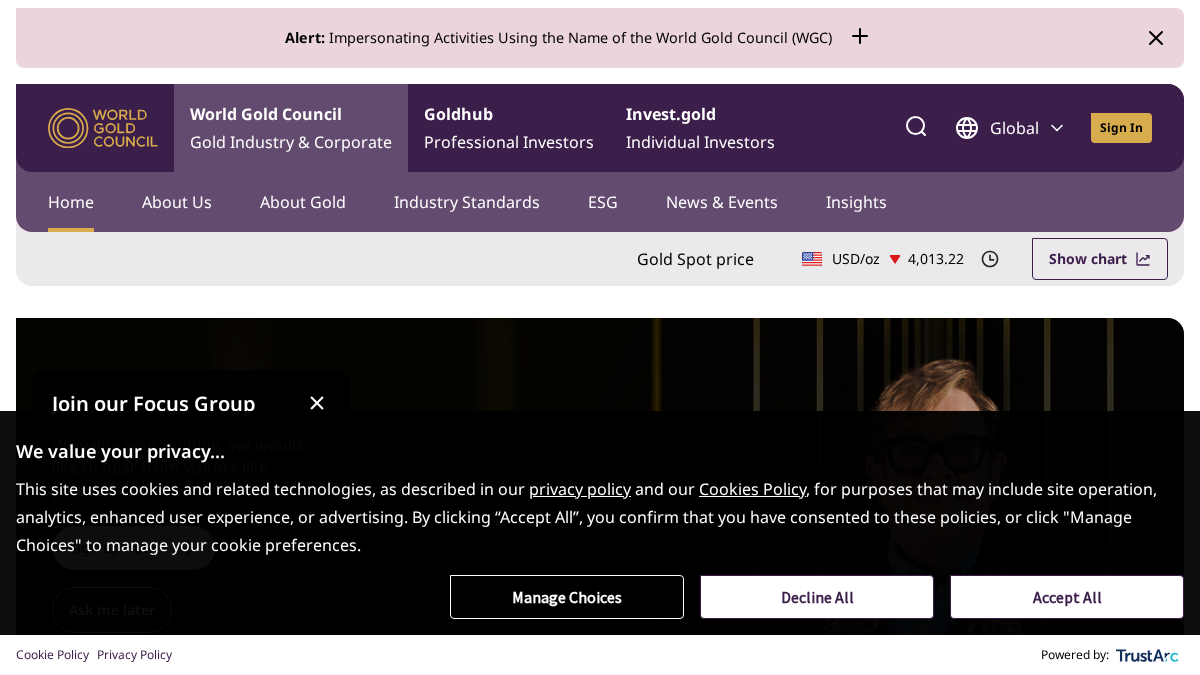
Task: Click the World Gold Council logo
Action: pos(102,128)
